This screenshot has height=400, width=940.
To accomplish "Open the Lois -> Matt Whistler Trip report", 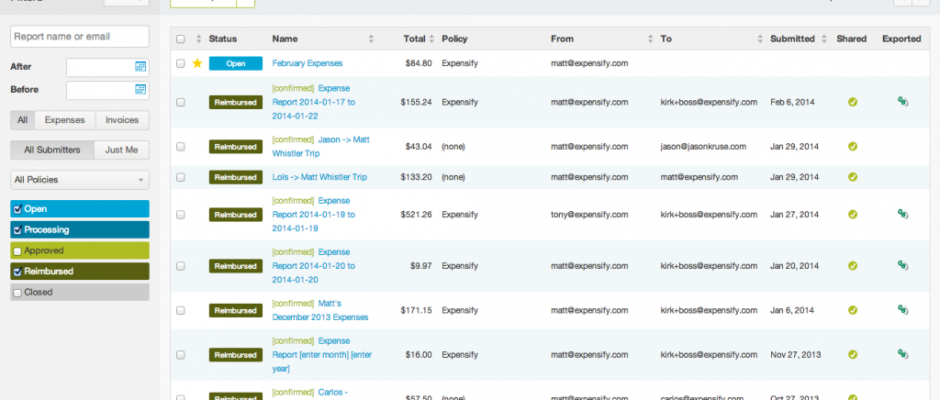I will click(x=319, y=177).
